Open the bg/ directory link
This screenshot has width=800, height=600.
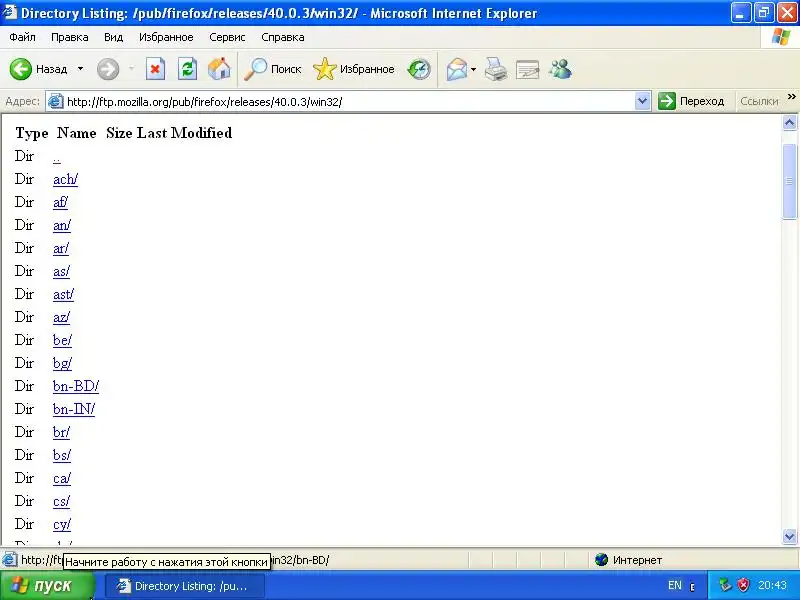(62, 363)
